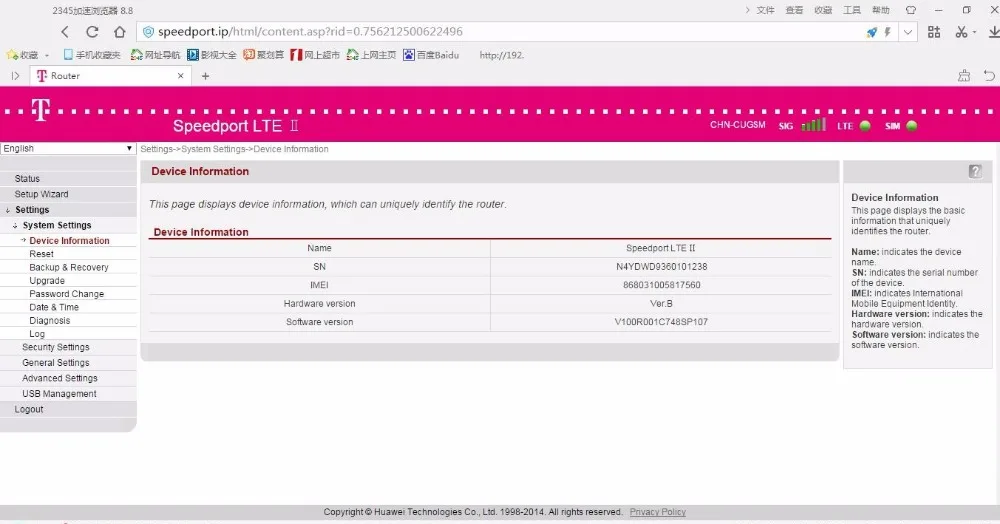Open the Status menu item
1000x524 pixels.
click(x=27, y=178)
